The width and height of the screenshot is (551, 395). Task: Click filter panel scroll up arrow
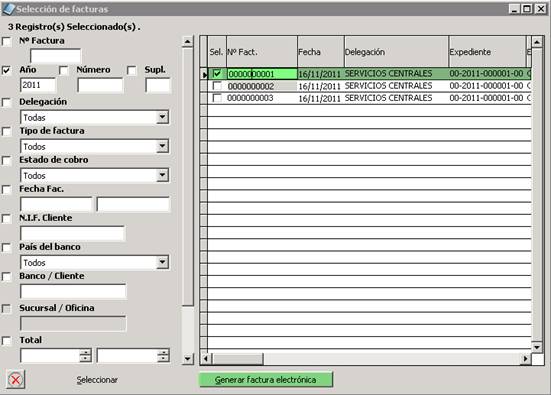[x=188, y=41]
